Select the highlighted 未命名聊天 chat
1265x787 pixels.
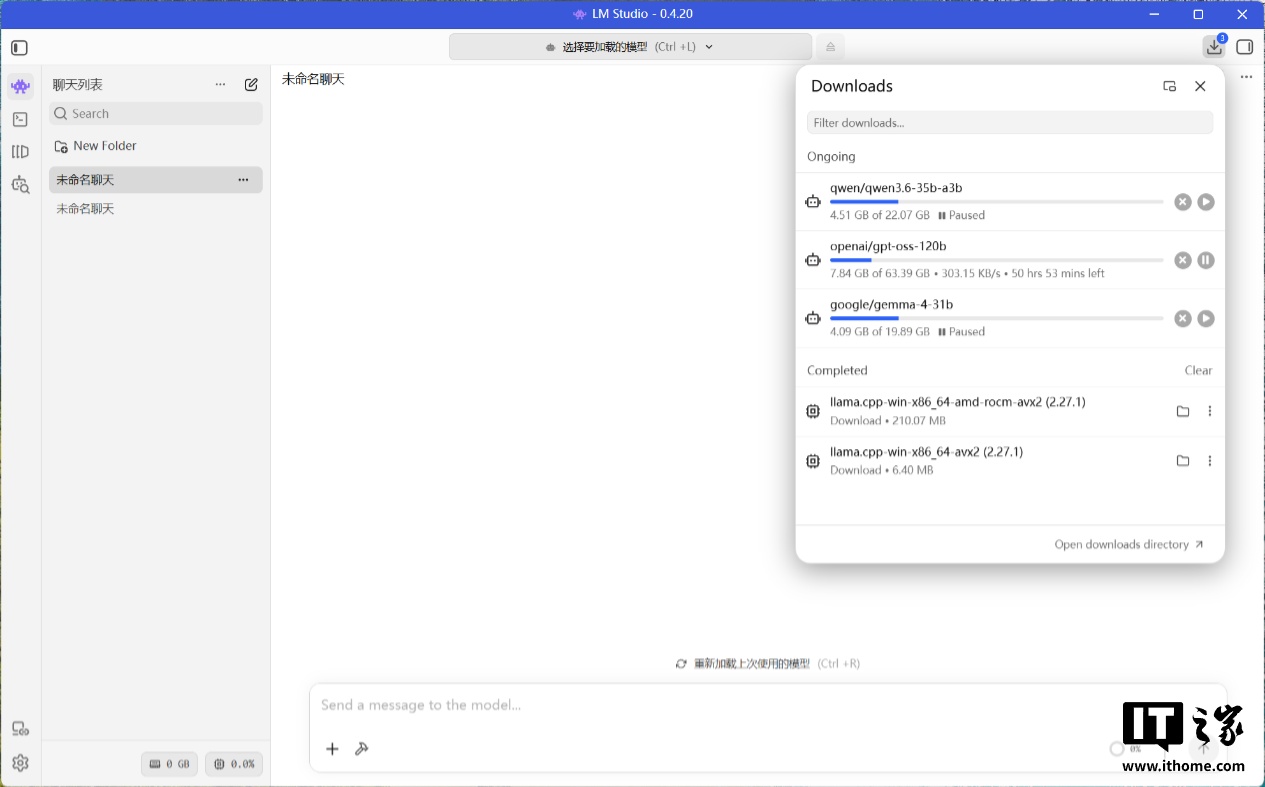pos(156,180)
